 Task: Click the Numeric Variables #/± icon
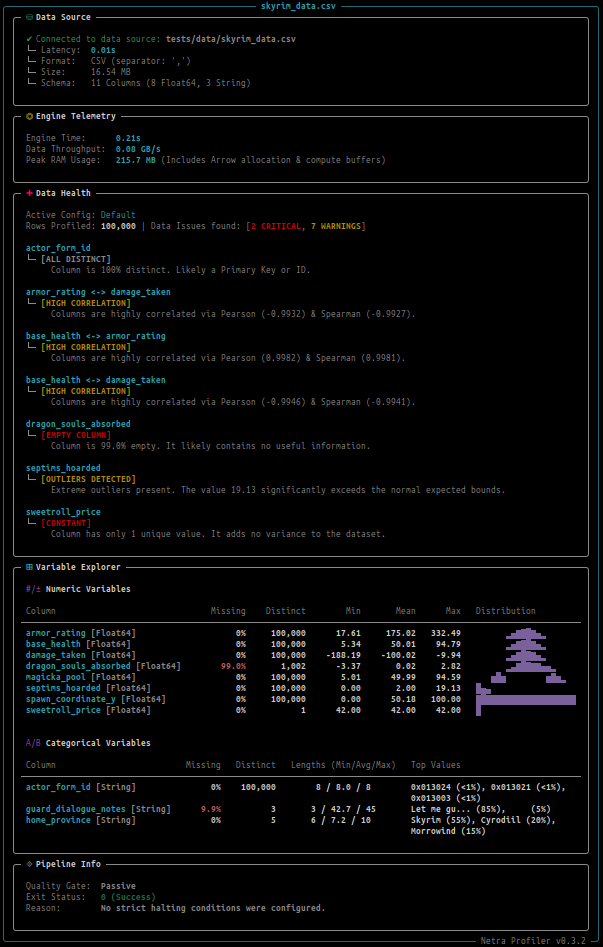click(x=33, y=589)
